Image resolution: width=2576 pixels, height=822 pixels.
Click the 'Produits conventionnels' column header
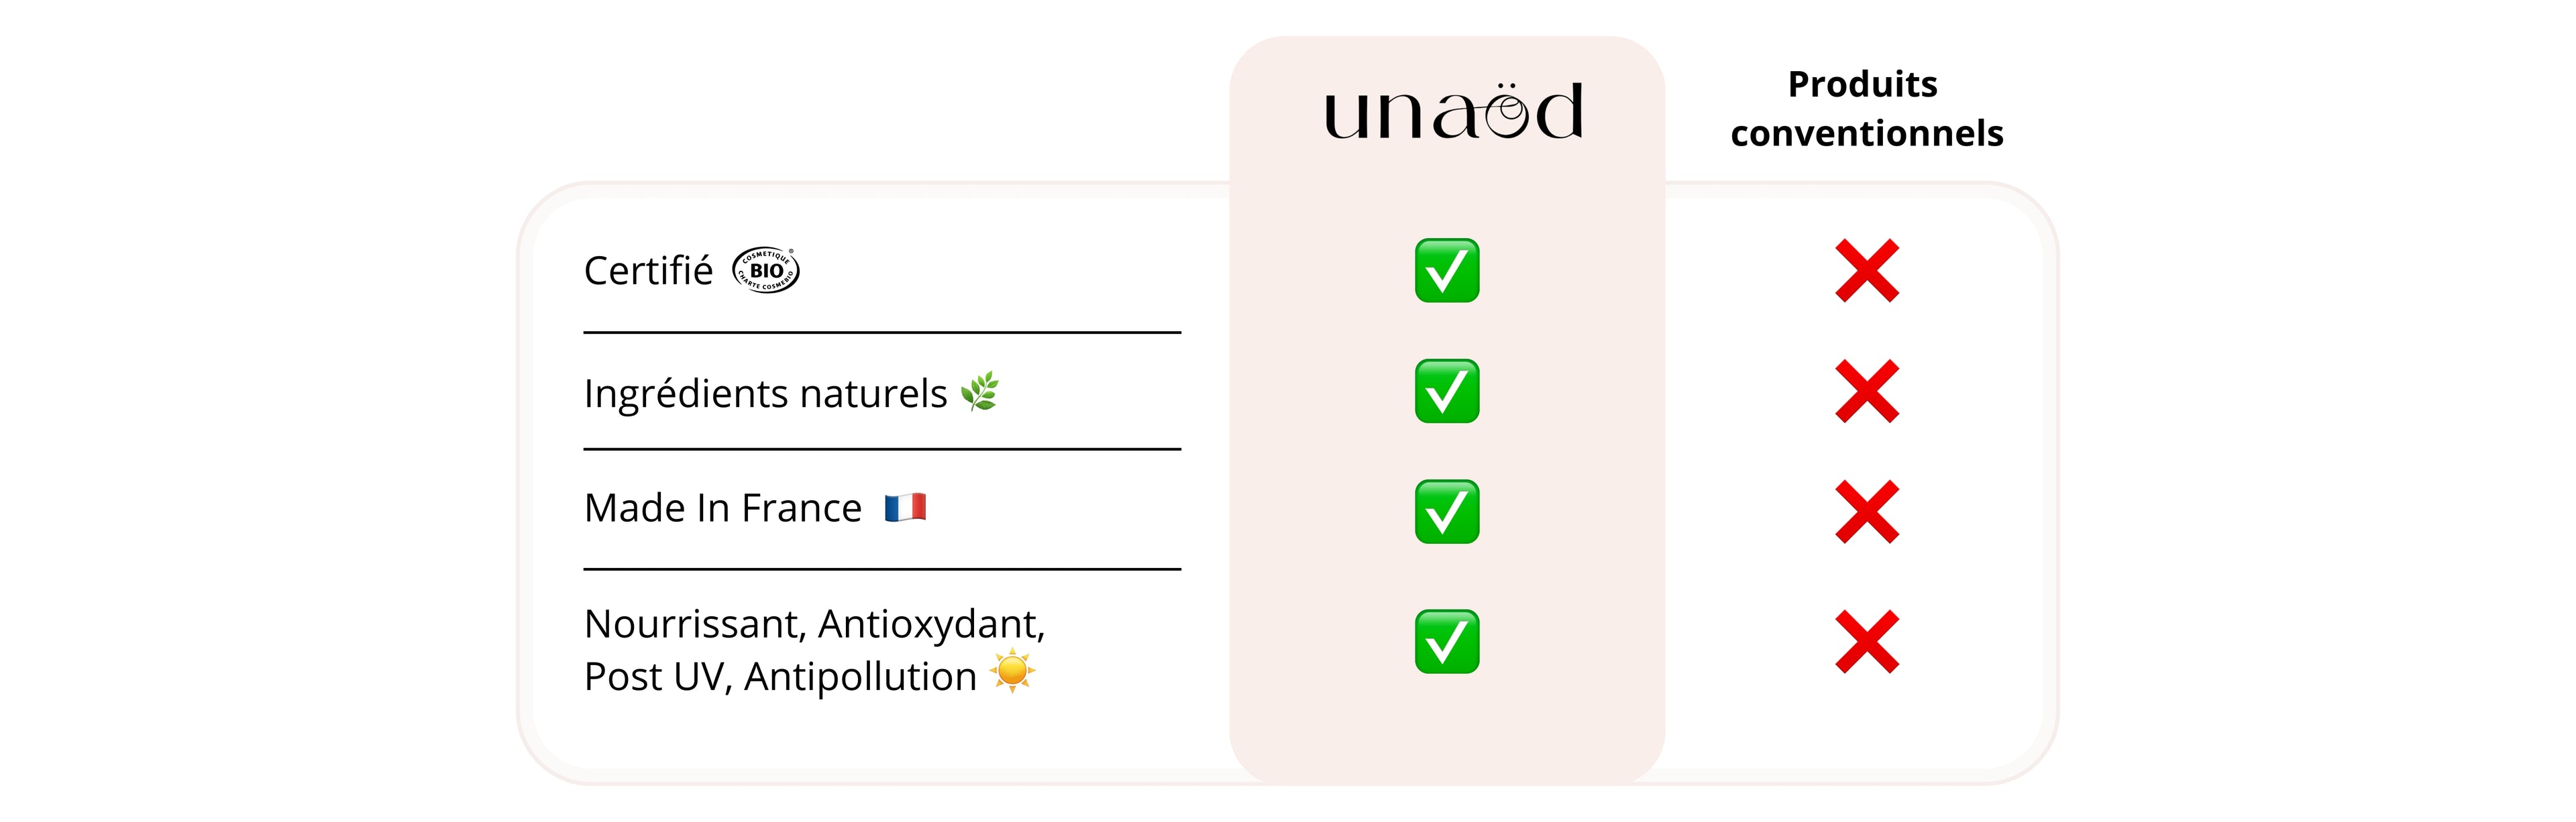[x=1866, y=108]
